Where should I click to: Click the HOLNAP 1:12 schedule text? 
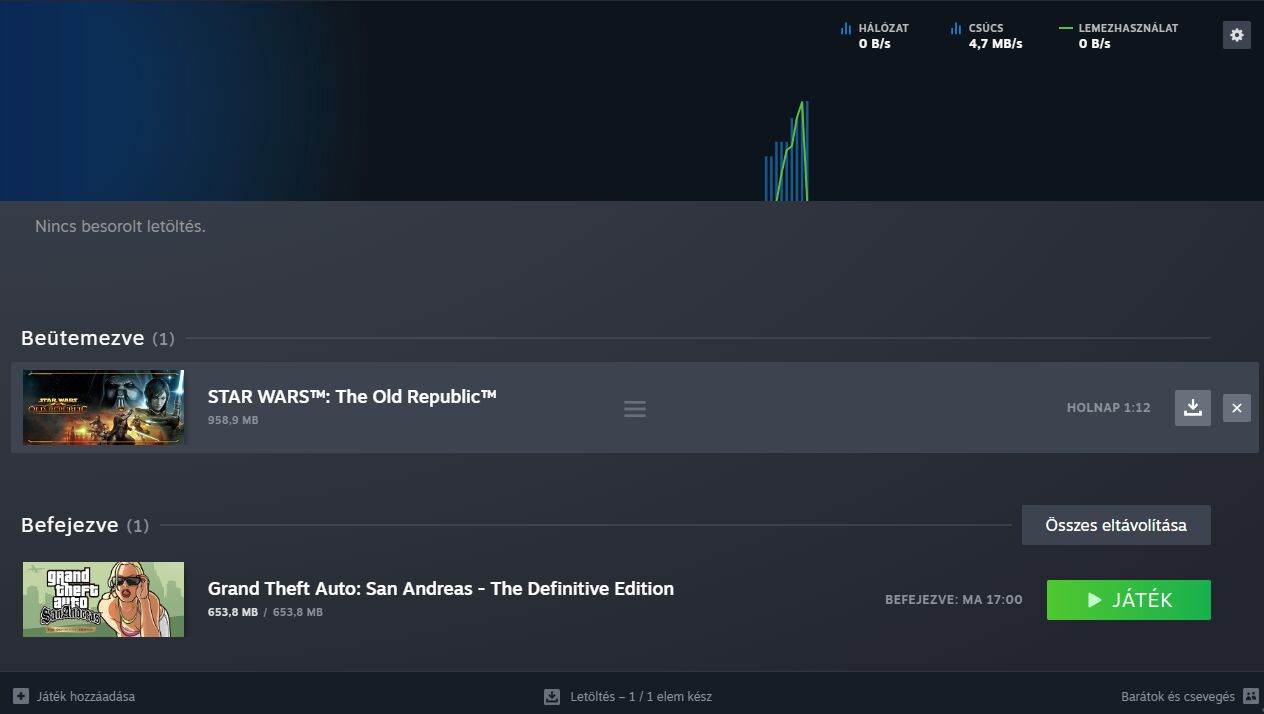click(x=1109, y=408)
